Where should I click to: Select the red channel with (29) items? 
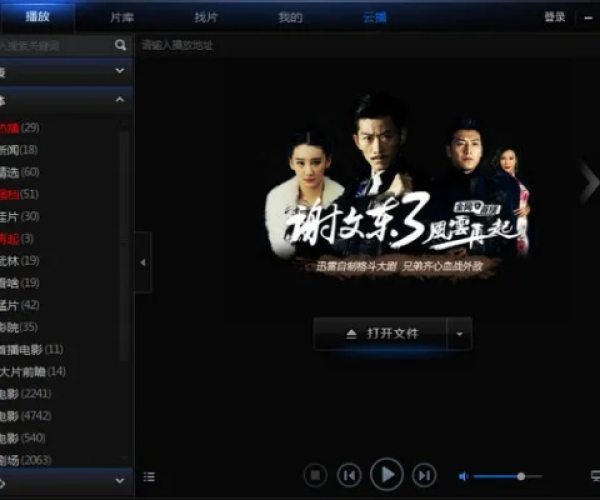pyautogui.click(x=19, y=128)
